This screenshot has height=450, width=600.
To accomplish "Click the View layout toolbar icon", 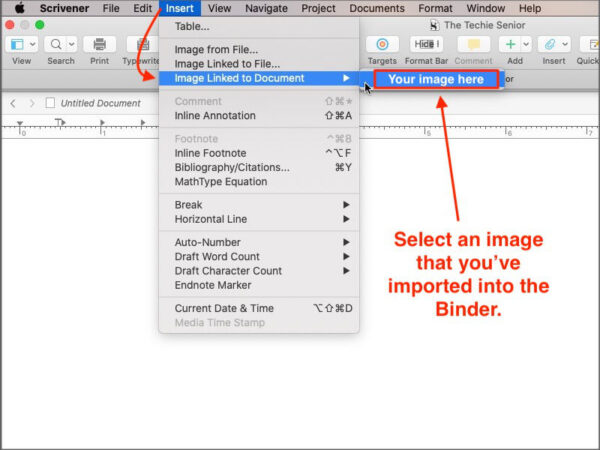I will [16, 44].
